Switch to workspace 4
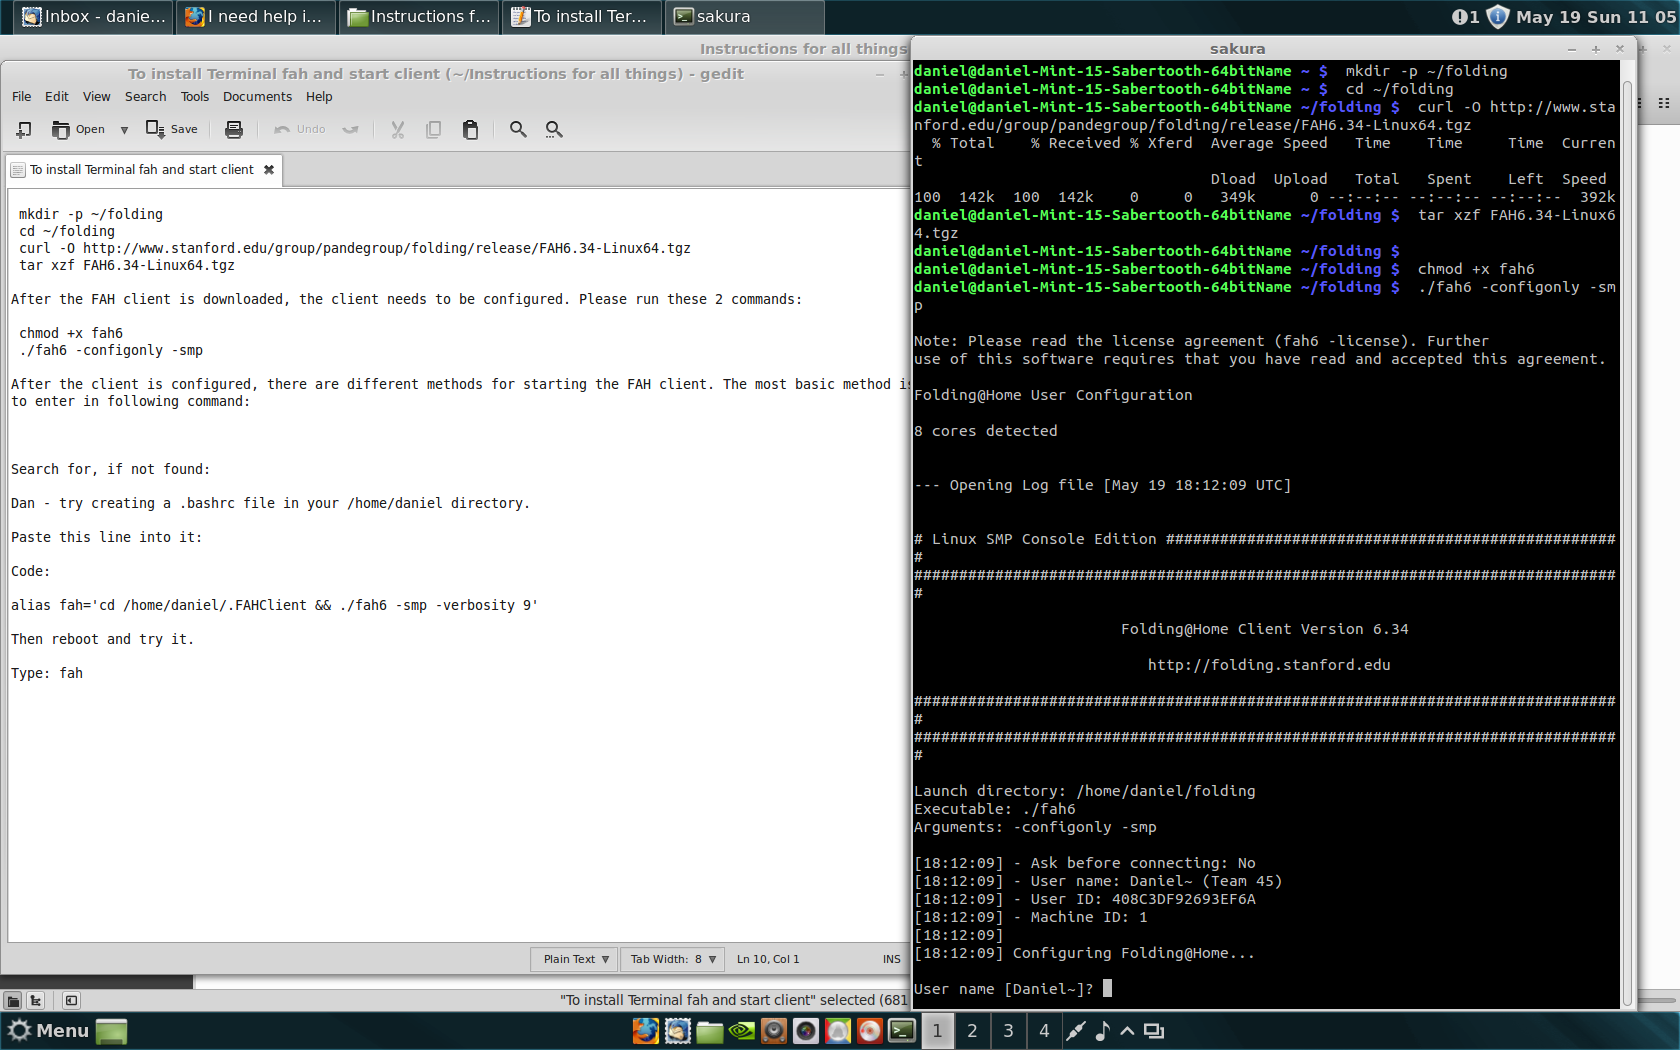Viewport: 1680px width, 1050px height. pos(1044,1031)
